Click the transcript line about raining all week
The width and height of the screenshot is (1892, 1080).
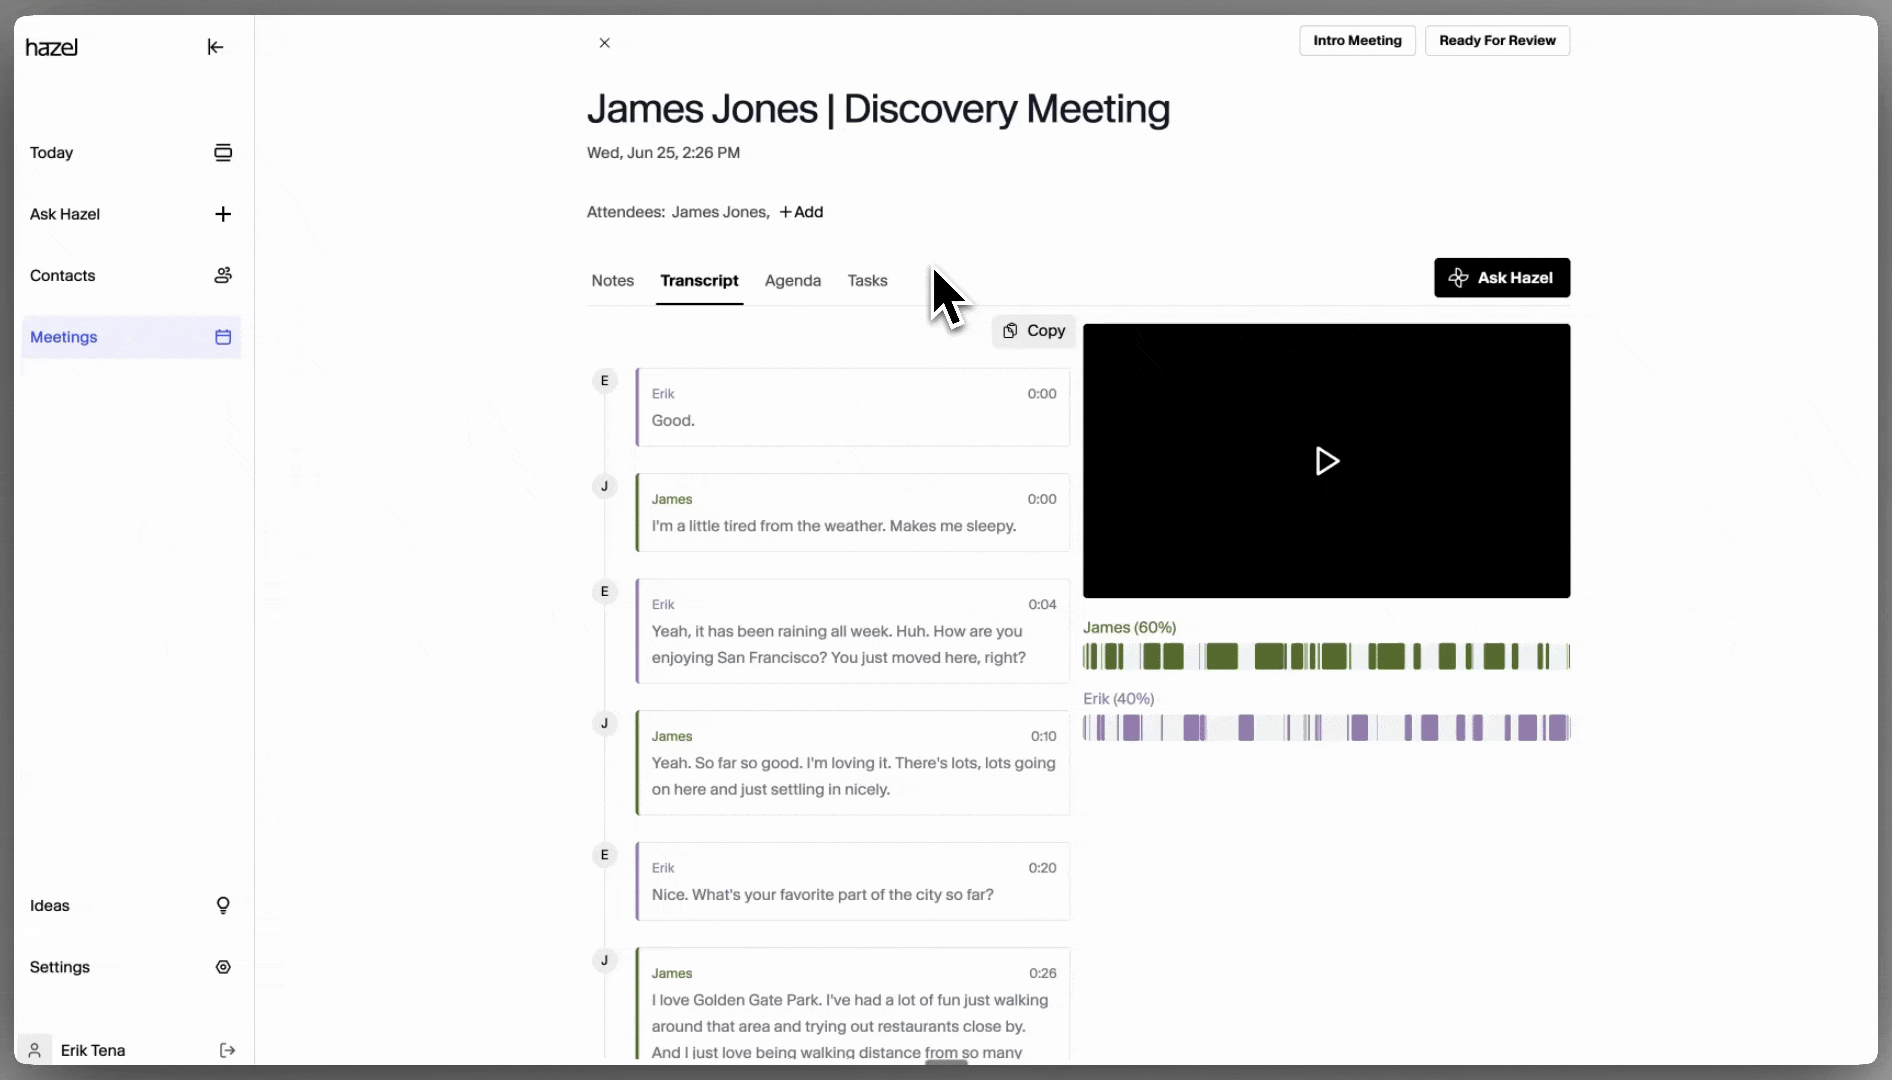pyautogui.click(x=853, y=631)
